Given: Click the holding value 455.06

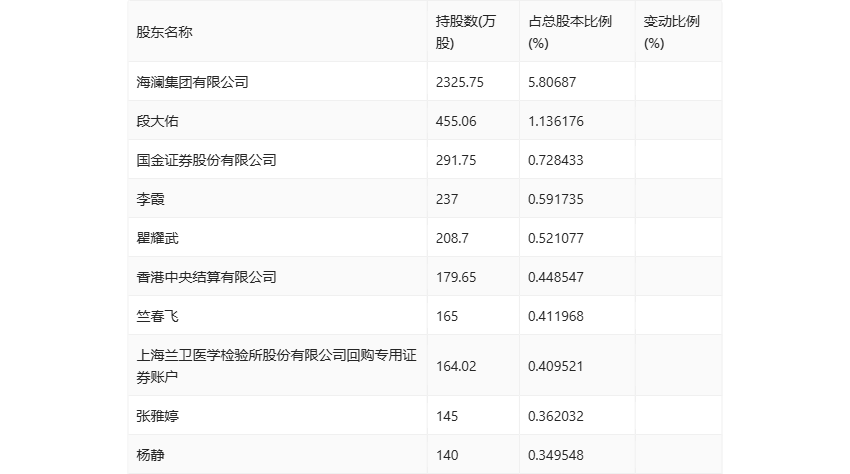Looking at the screenshot, I should point(456,121).
